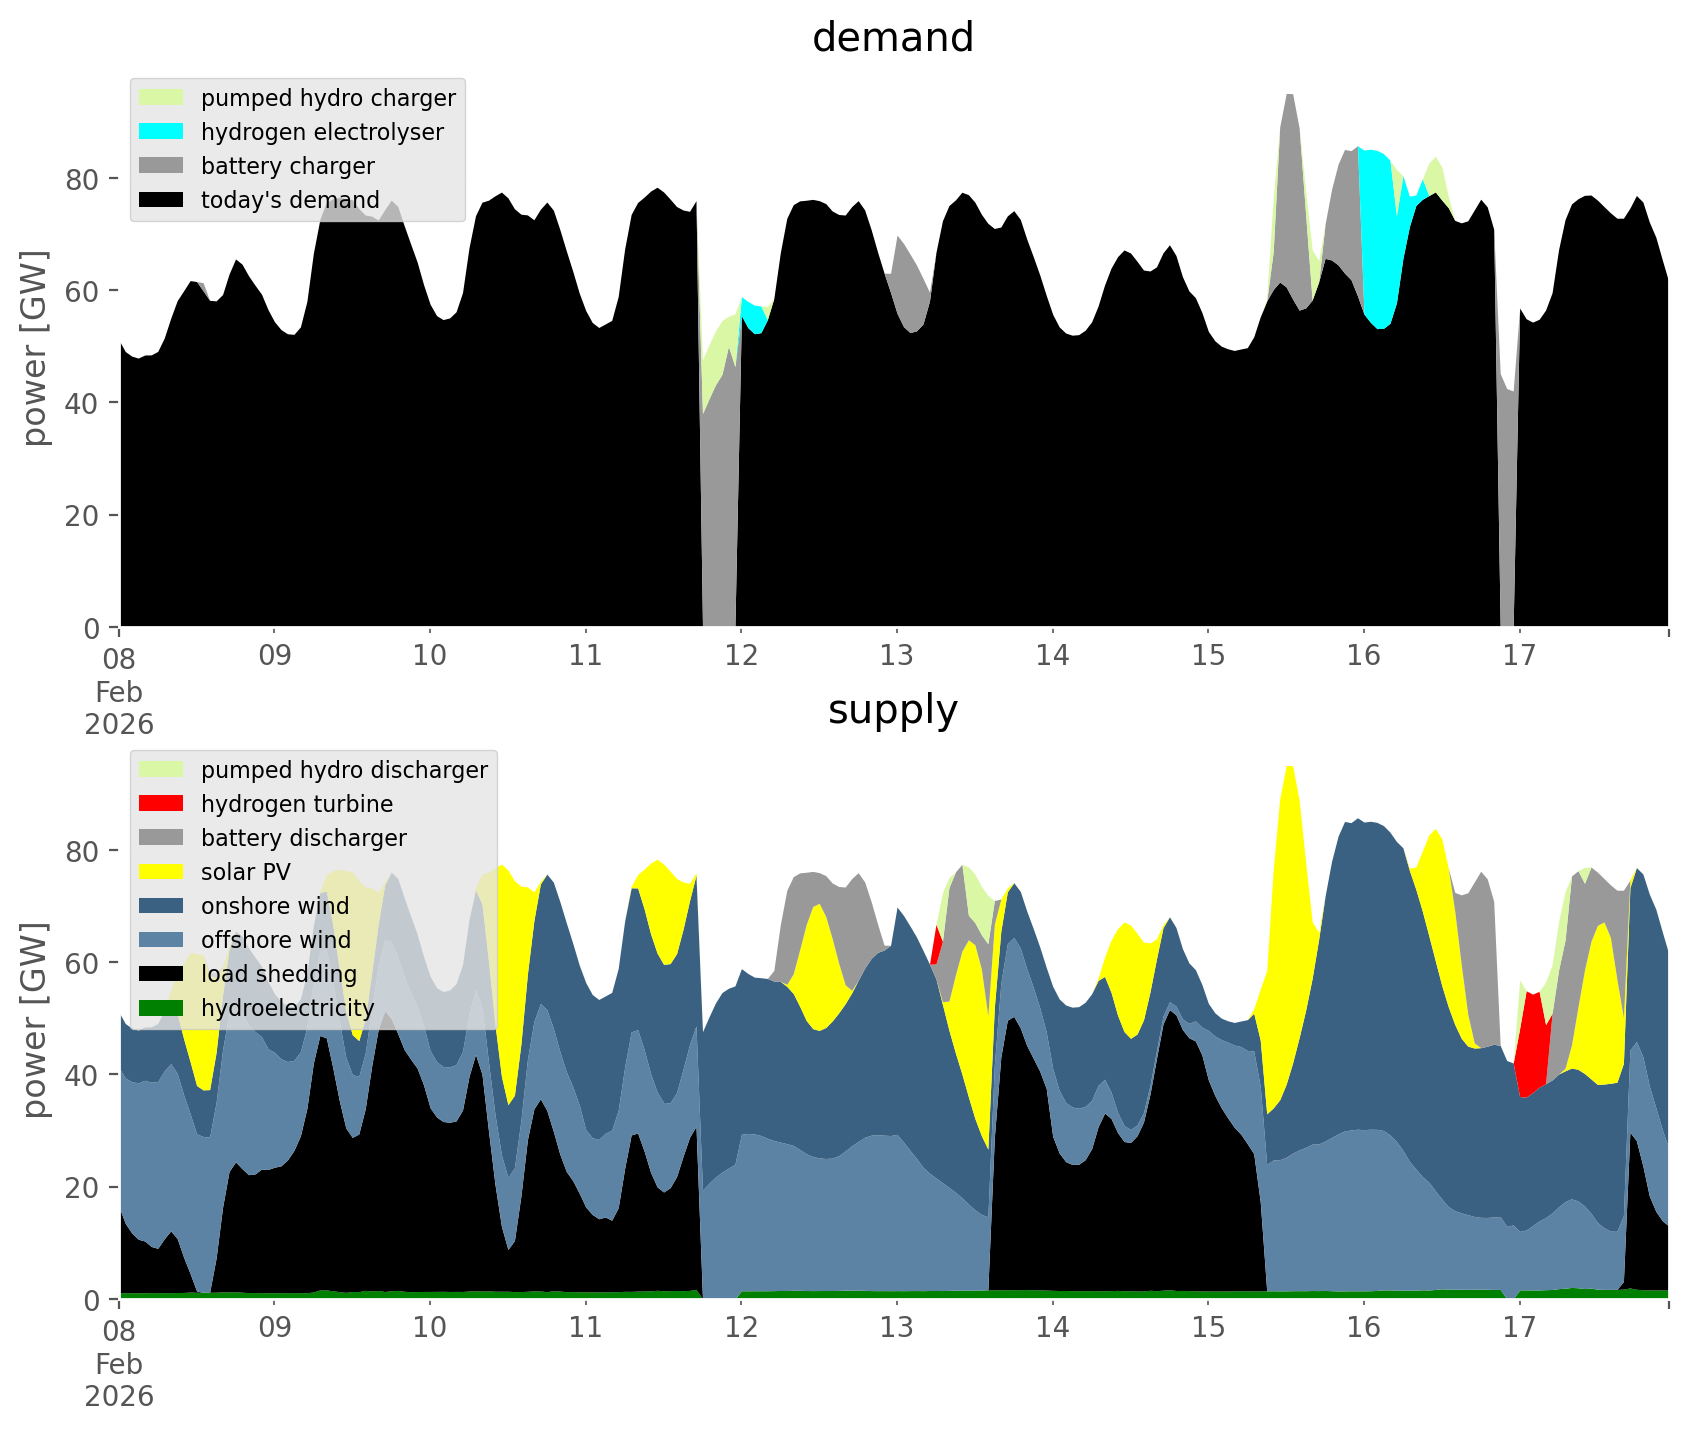
Task: Select the gray battery charger legend swatch
Action: point(161,166)
